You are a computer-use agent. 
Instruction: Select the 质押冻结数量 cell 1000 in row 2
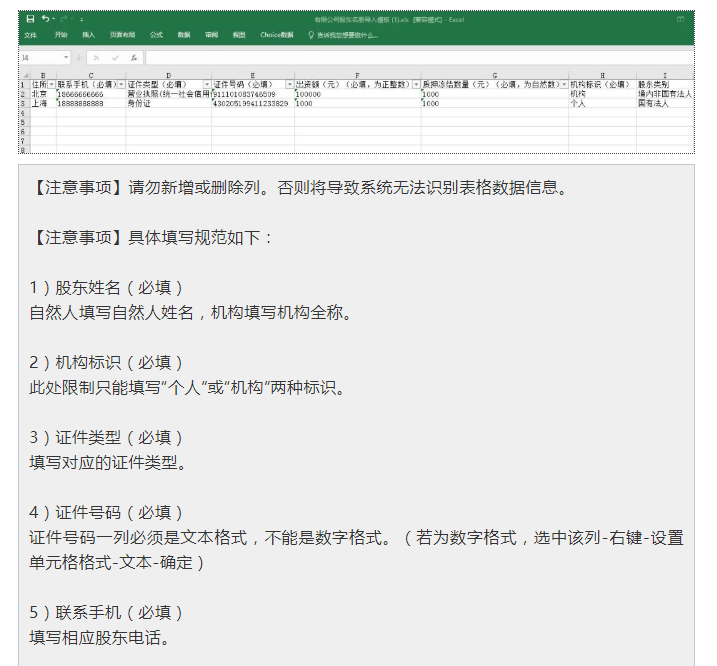(495, 94)
